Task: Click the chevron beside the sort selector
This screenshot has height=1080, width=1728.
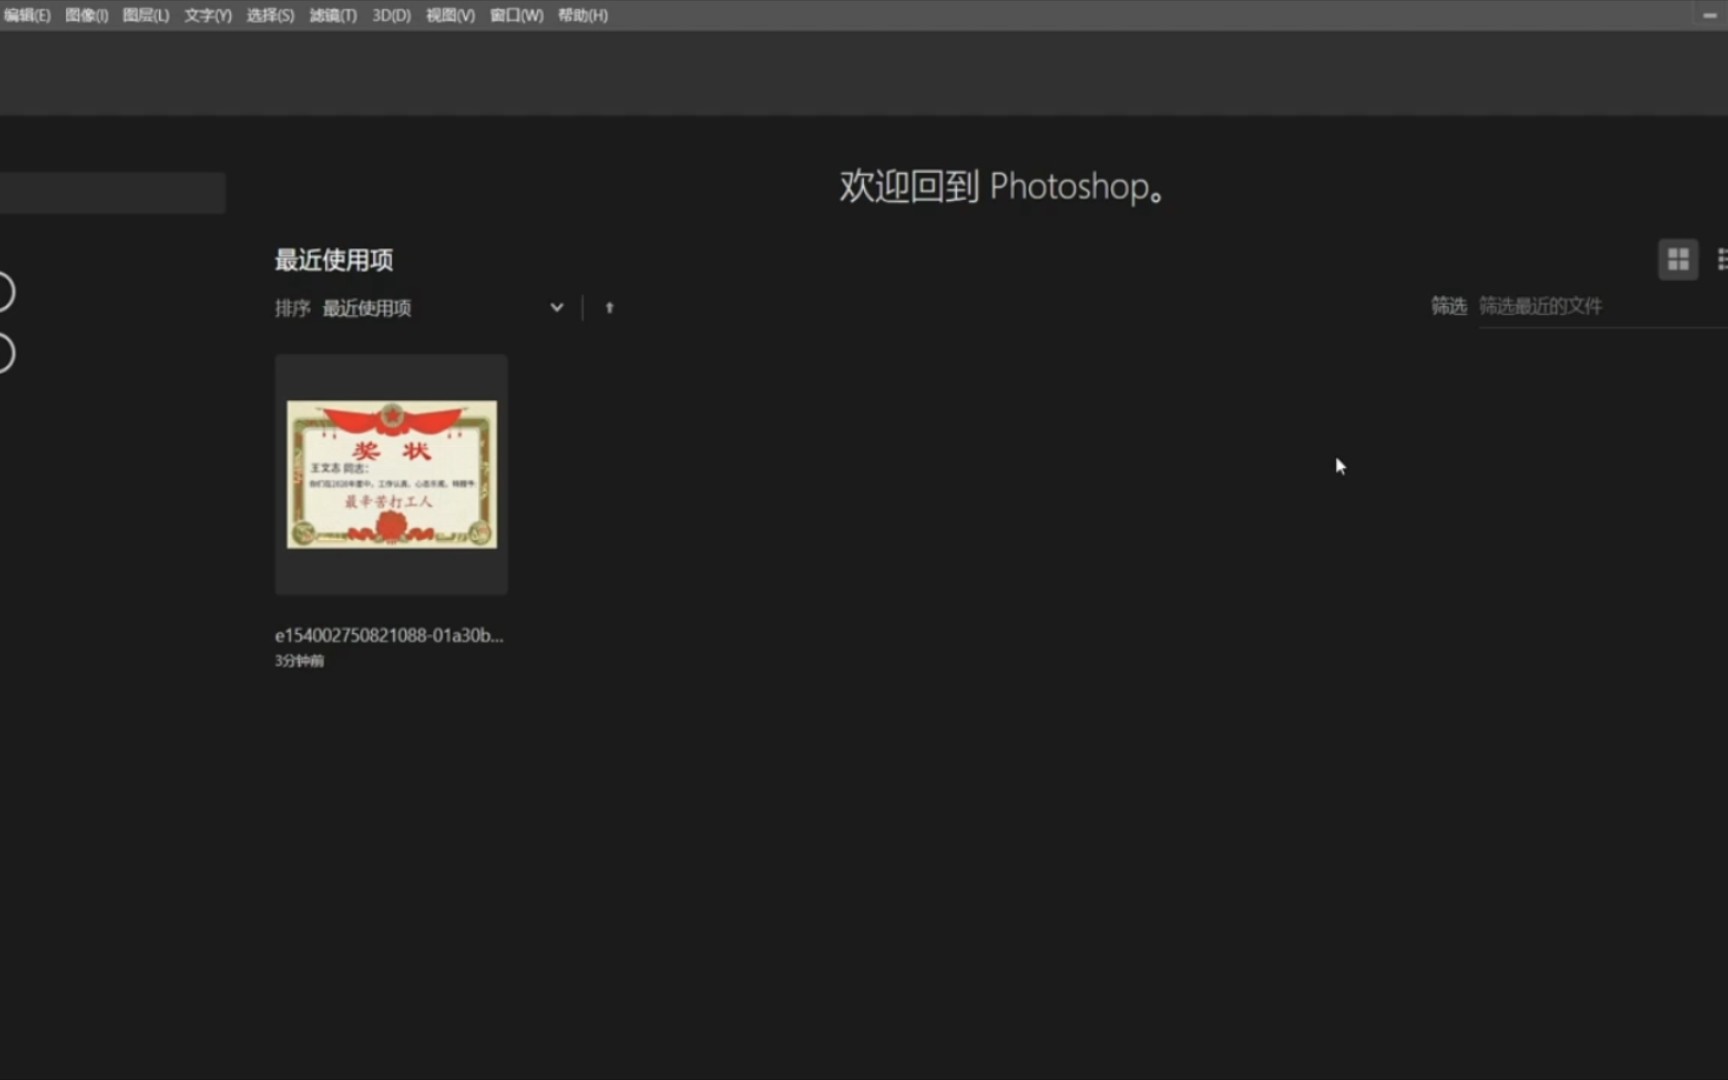Action: [x=557, y=307]
